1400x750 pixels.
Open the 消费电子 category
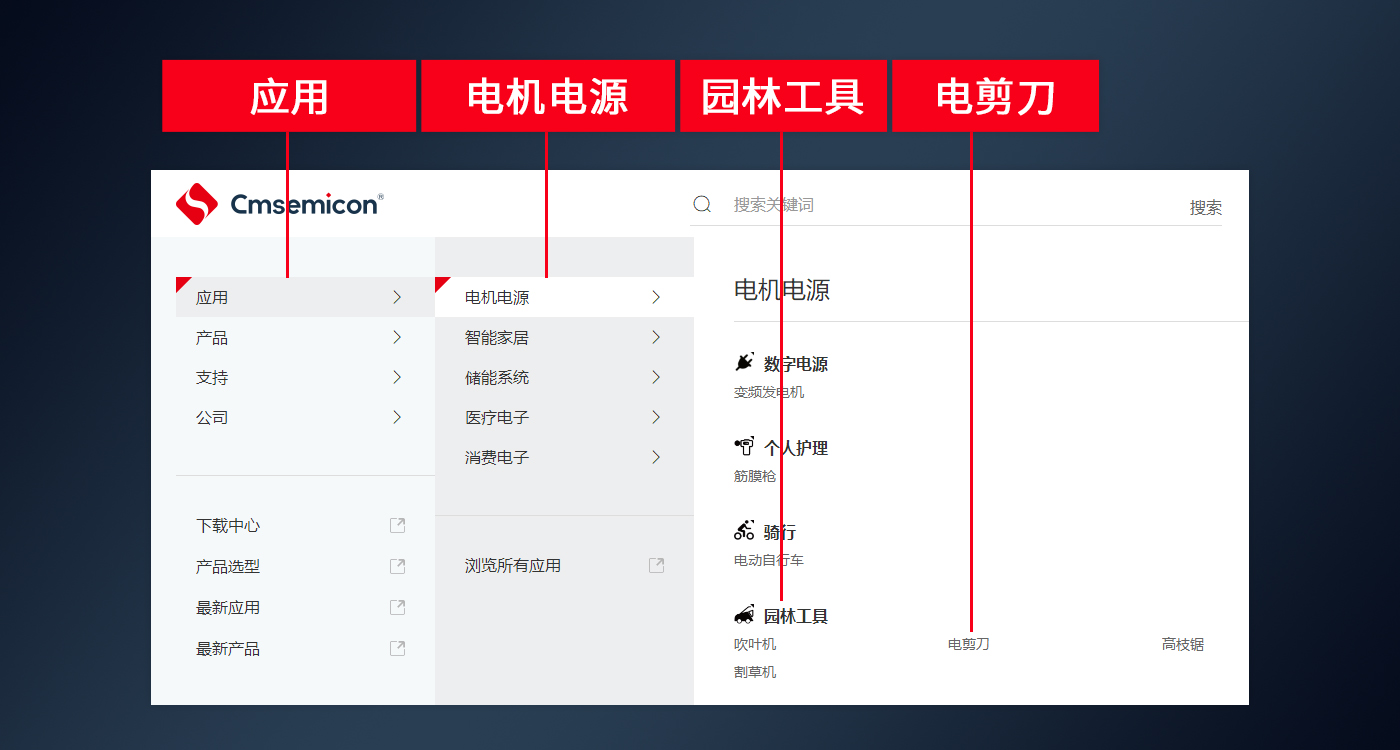pyautogui.click(x=564, y=457)
